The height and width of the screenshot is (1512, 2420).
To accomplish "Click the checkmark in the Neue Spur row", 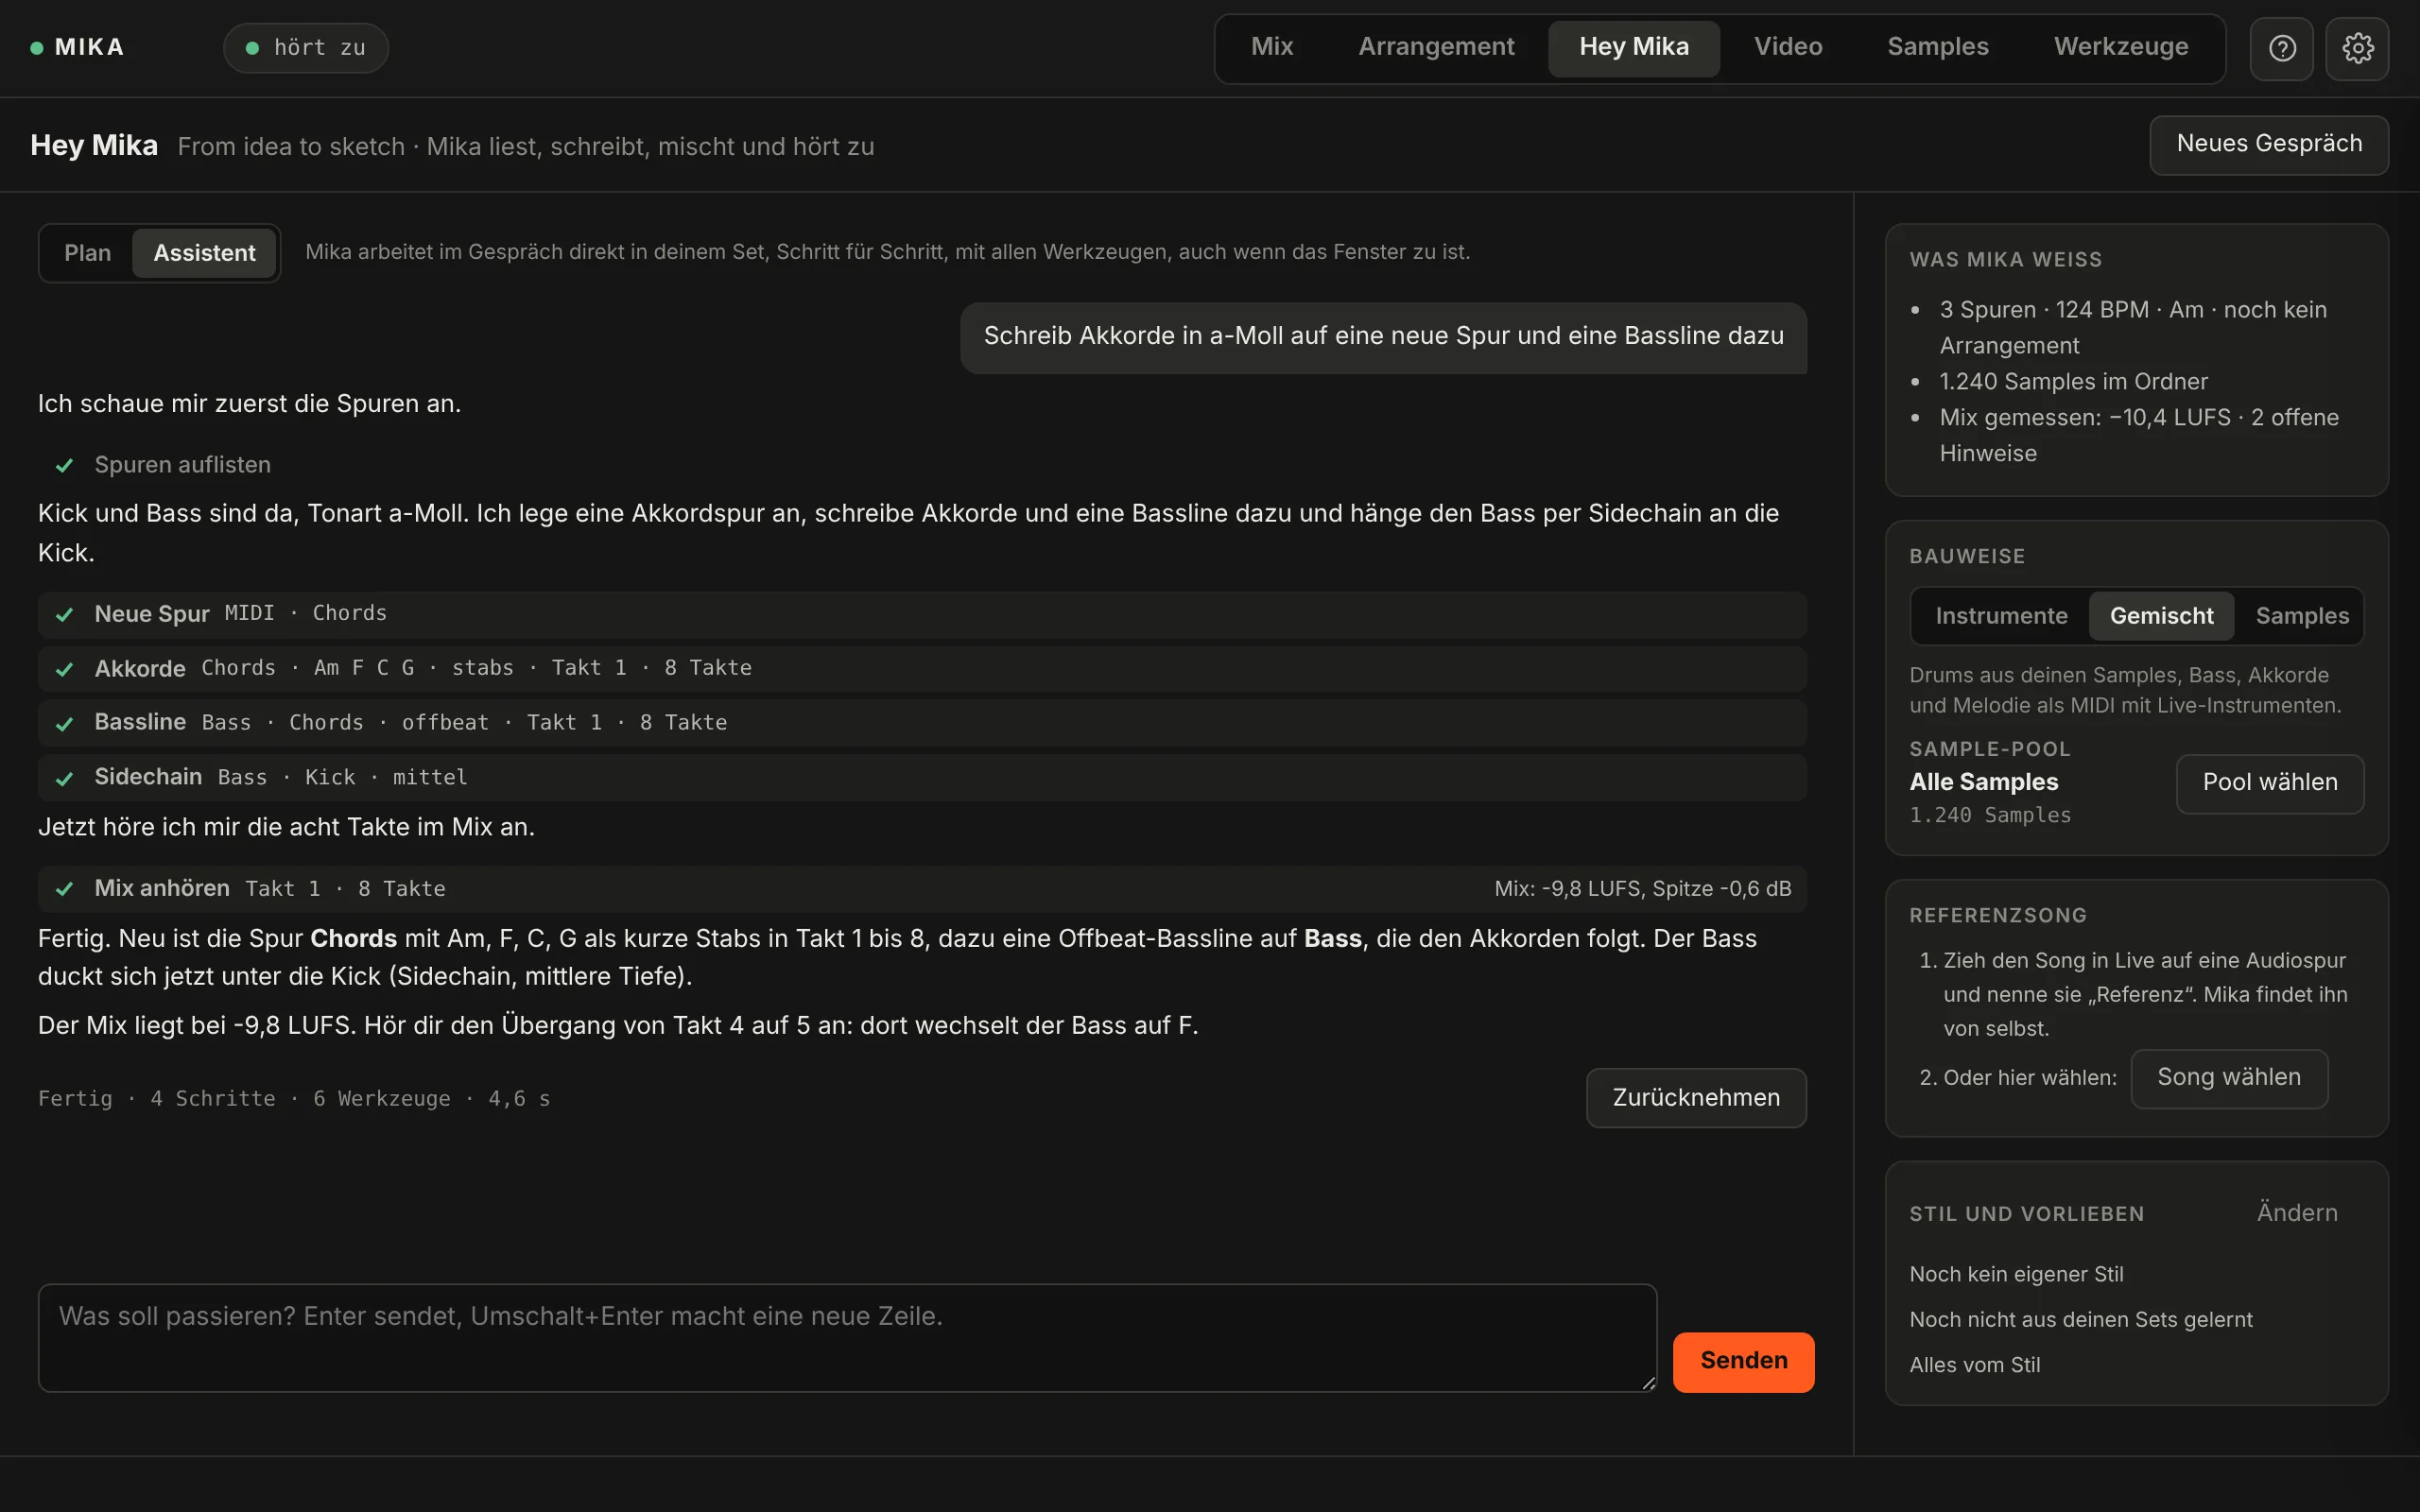I will click(64, 614).
